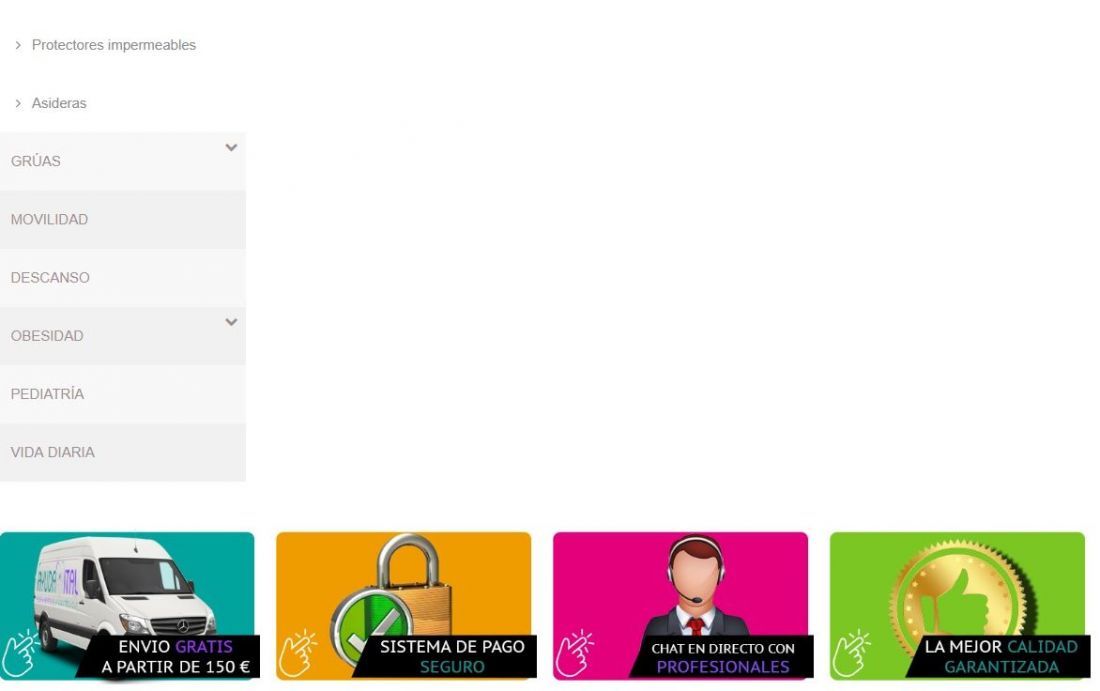
Task: Click the gold thumbs-up quality seal
Action: click(962, 593)
